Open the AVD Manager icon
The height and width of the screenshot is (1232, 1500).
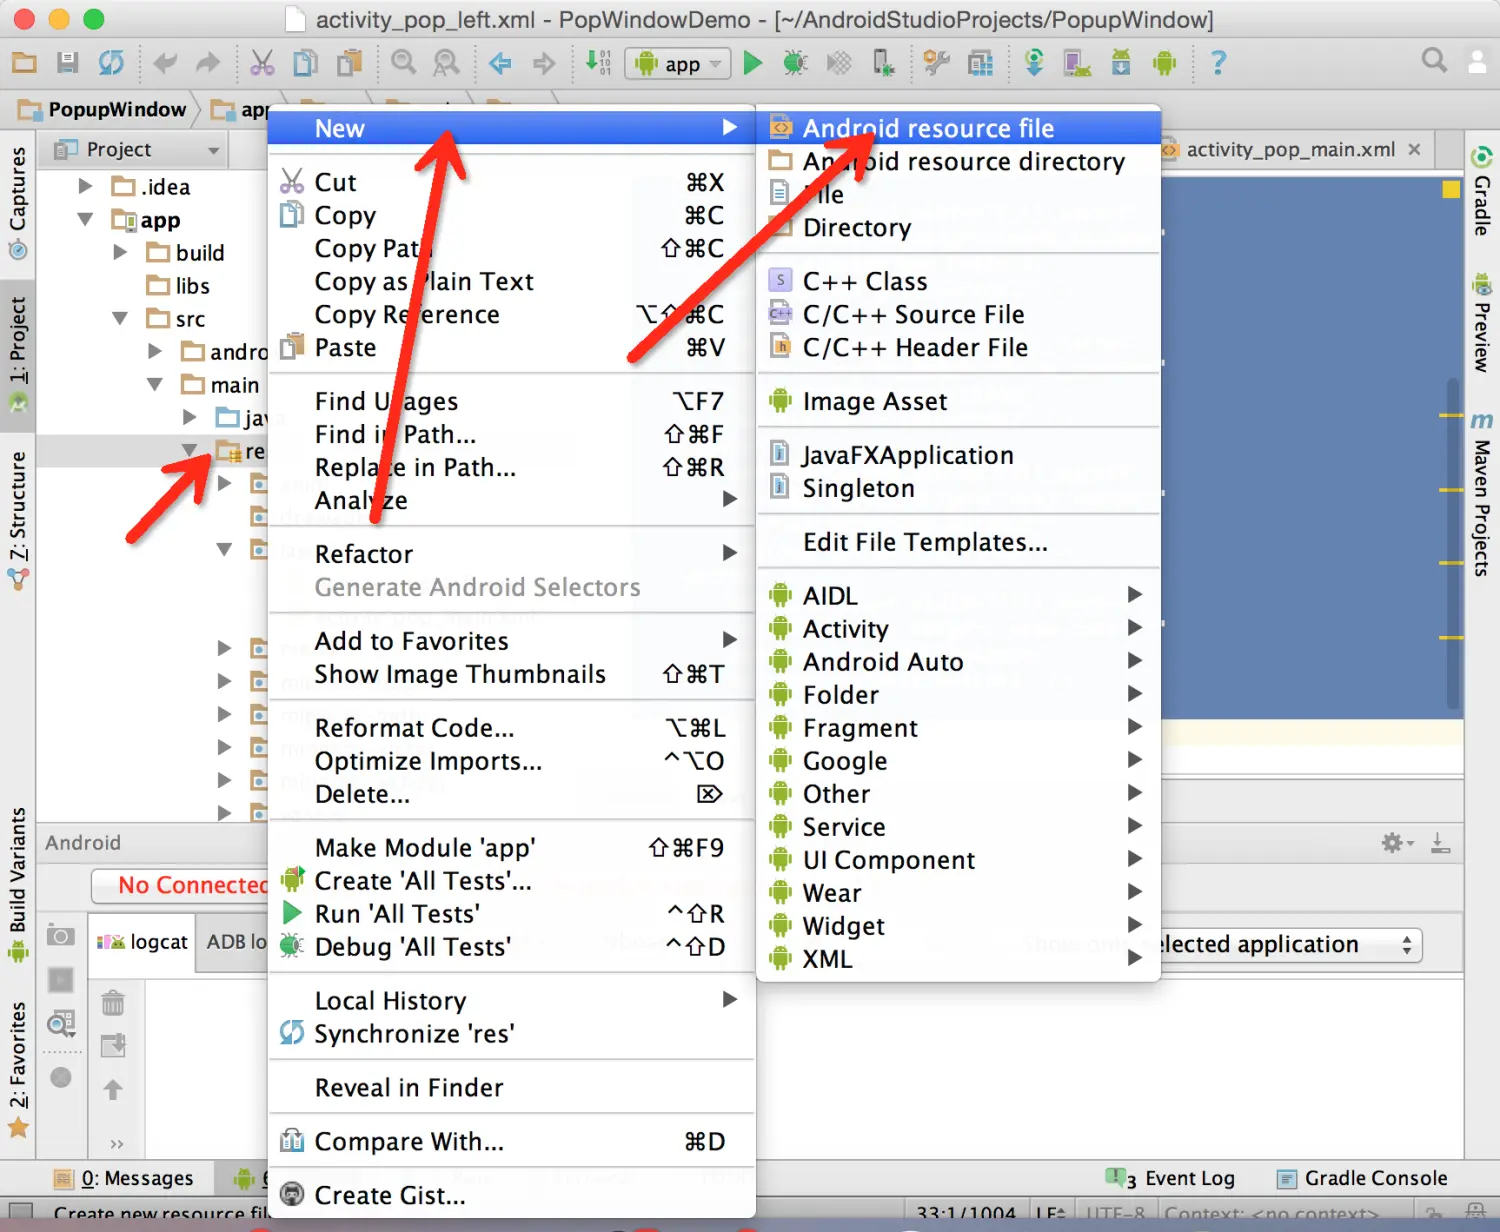coord(1077,63)
